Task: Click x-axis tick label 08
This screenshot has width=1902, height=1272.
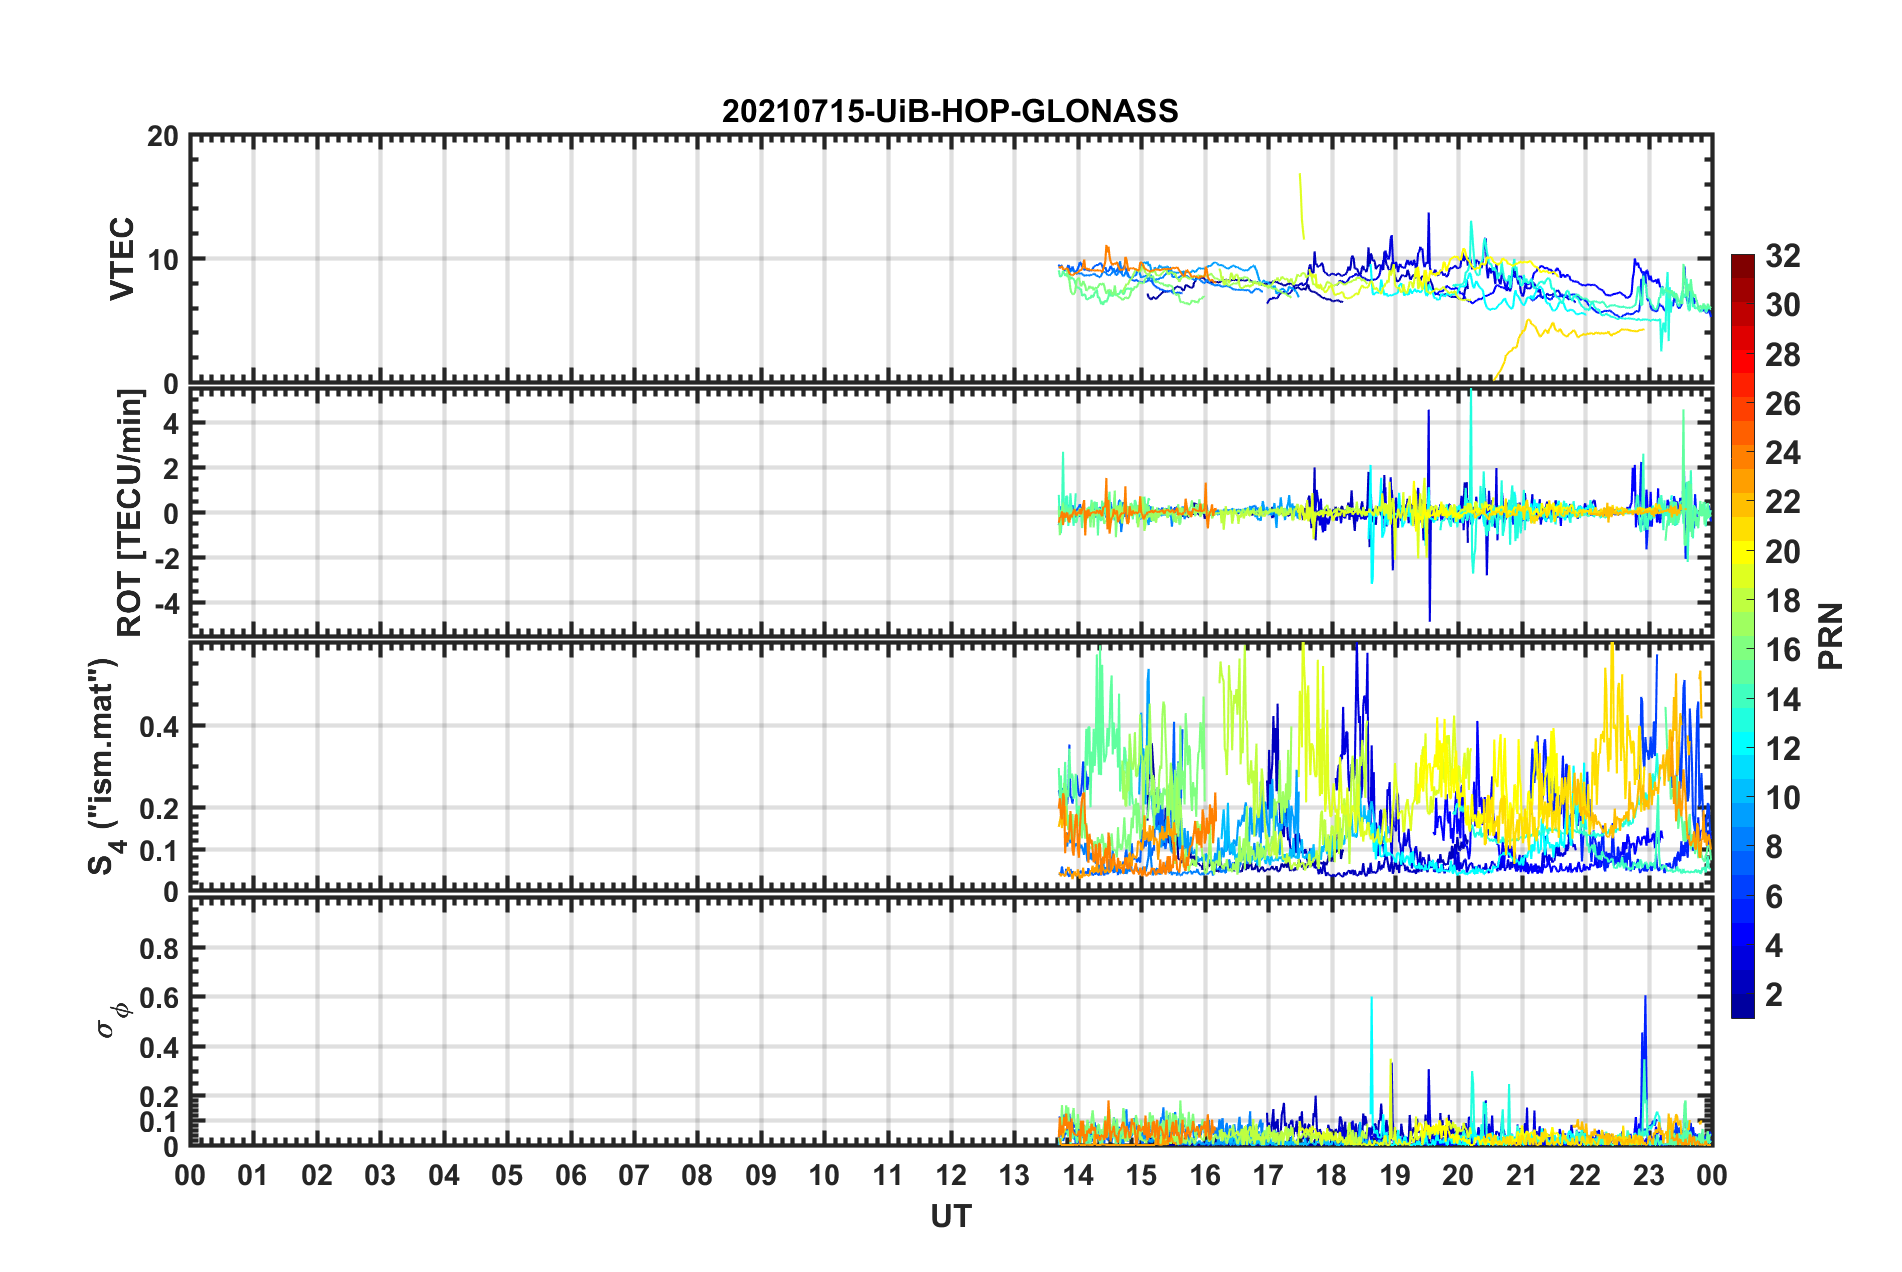Action: (x=697, y=1175)
